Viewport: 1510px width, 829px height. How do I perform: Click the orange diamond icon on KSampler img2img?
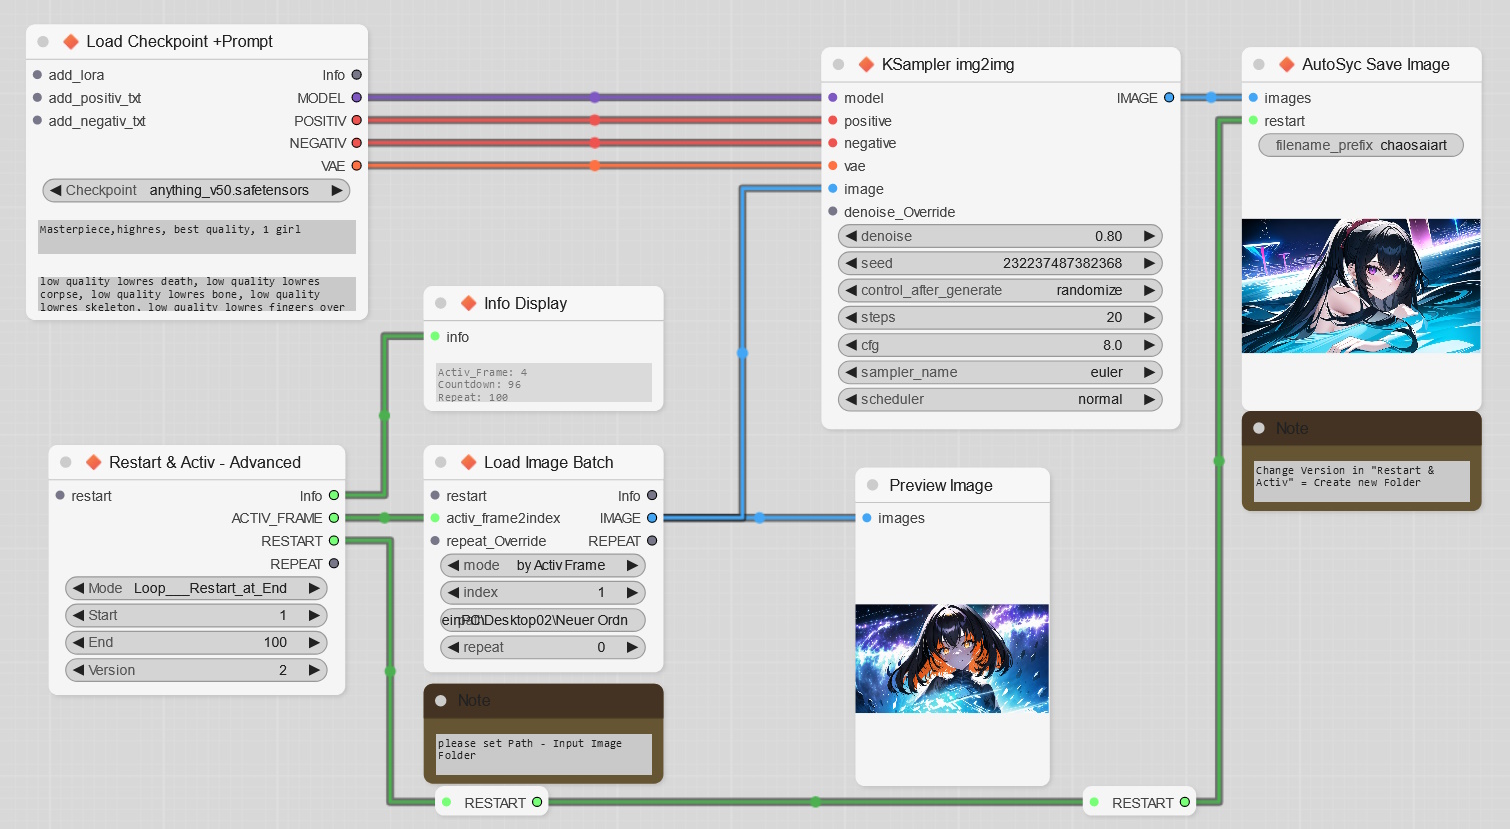(x=866, y=65)
